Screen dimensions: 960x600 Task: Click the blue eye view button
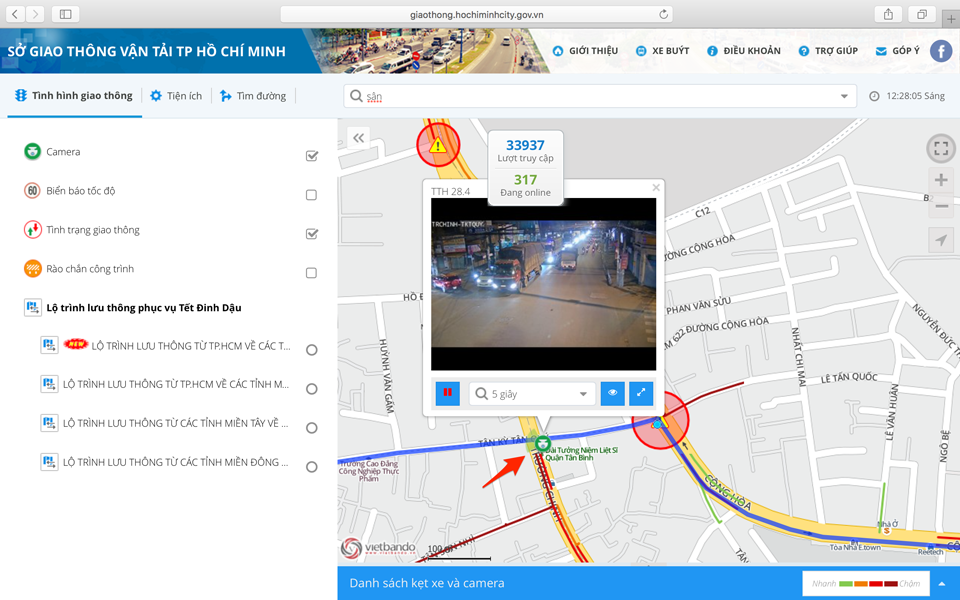(612, 393)
